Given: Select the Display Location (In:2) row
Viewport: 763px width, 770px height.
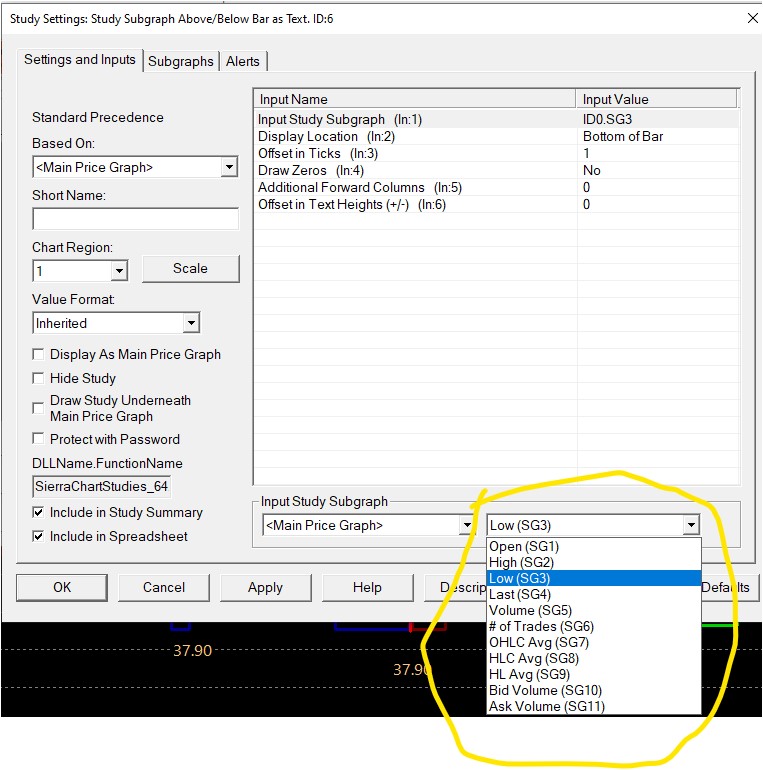Looking at the screenshot, I should [496, 137].
